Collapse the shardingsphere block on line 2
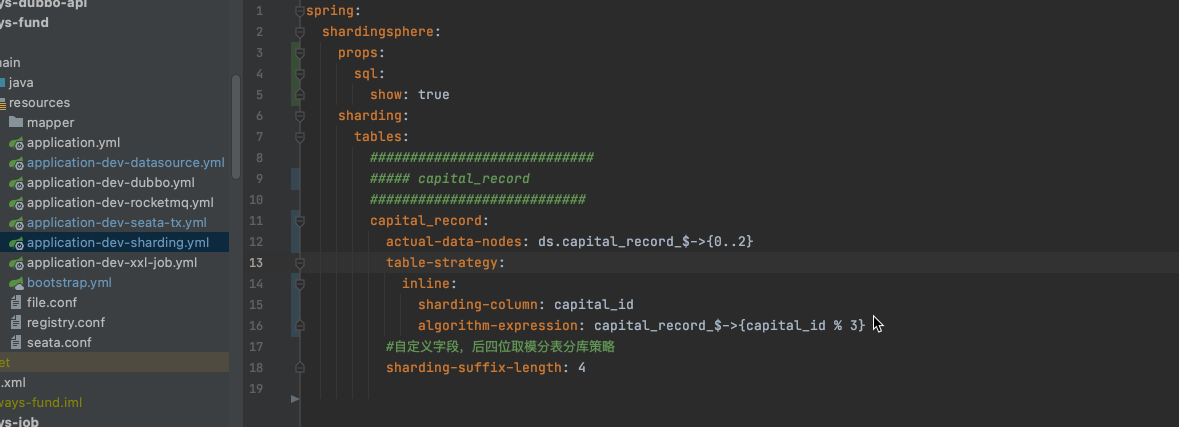This screenshot has width=1179, height=427. (300, 32)
